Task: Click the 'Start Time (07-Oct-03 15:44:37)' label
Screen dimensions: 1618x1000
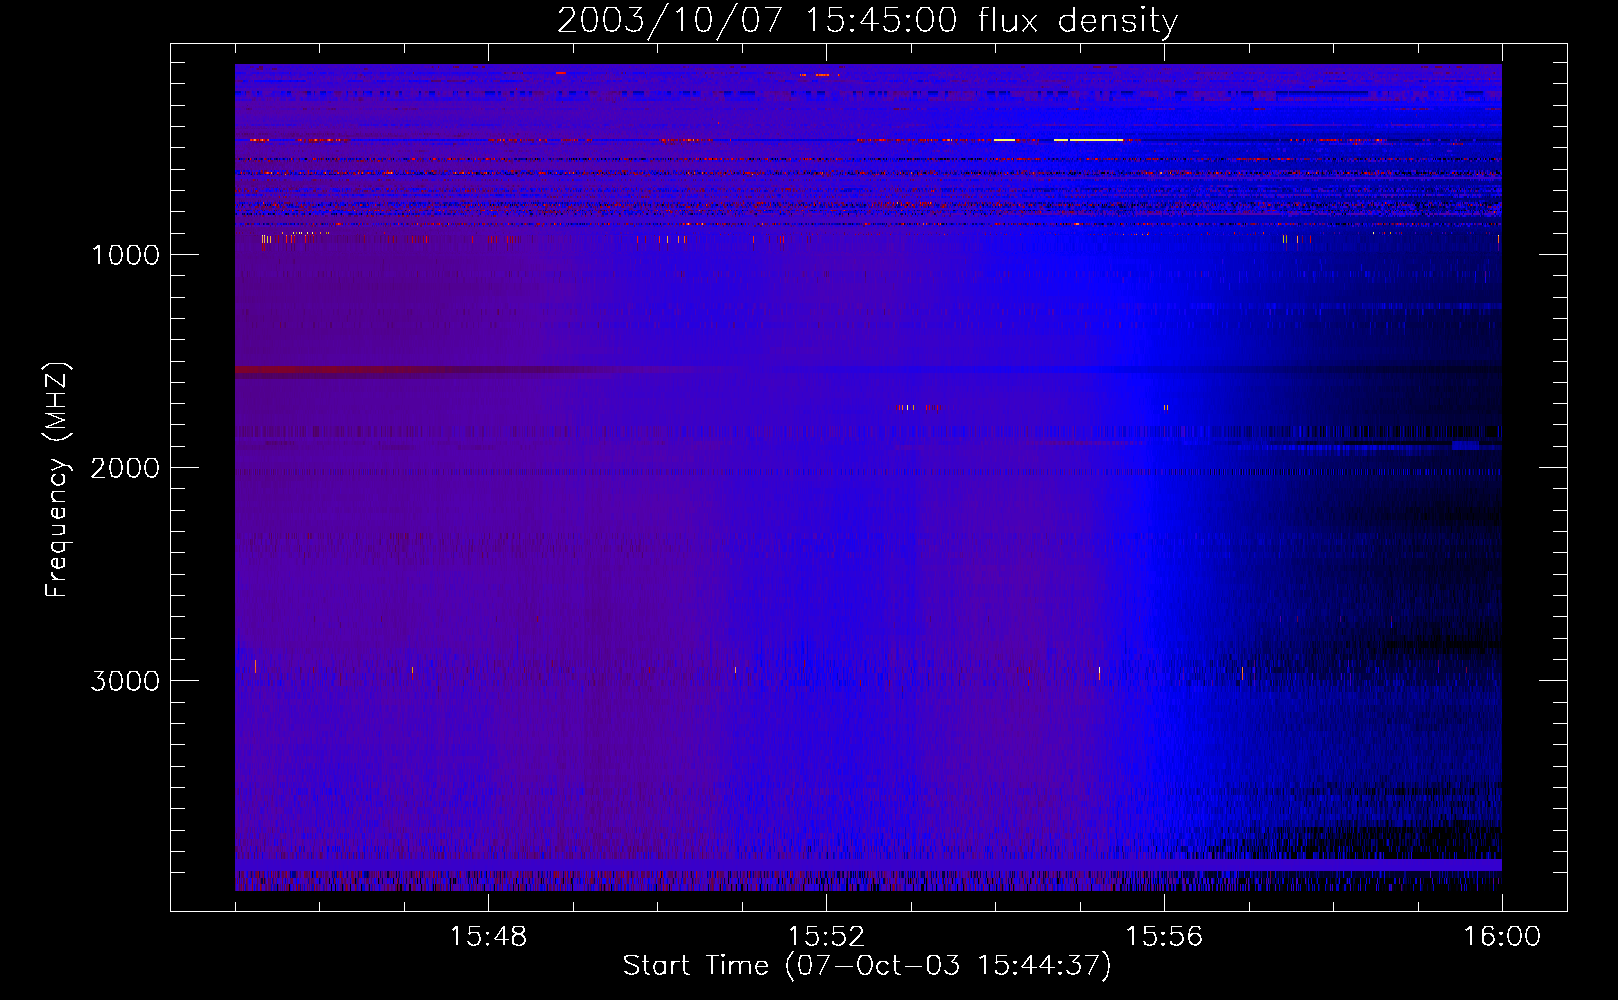Action: 867,966
